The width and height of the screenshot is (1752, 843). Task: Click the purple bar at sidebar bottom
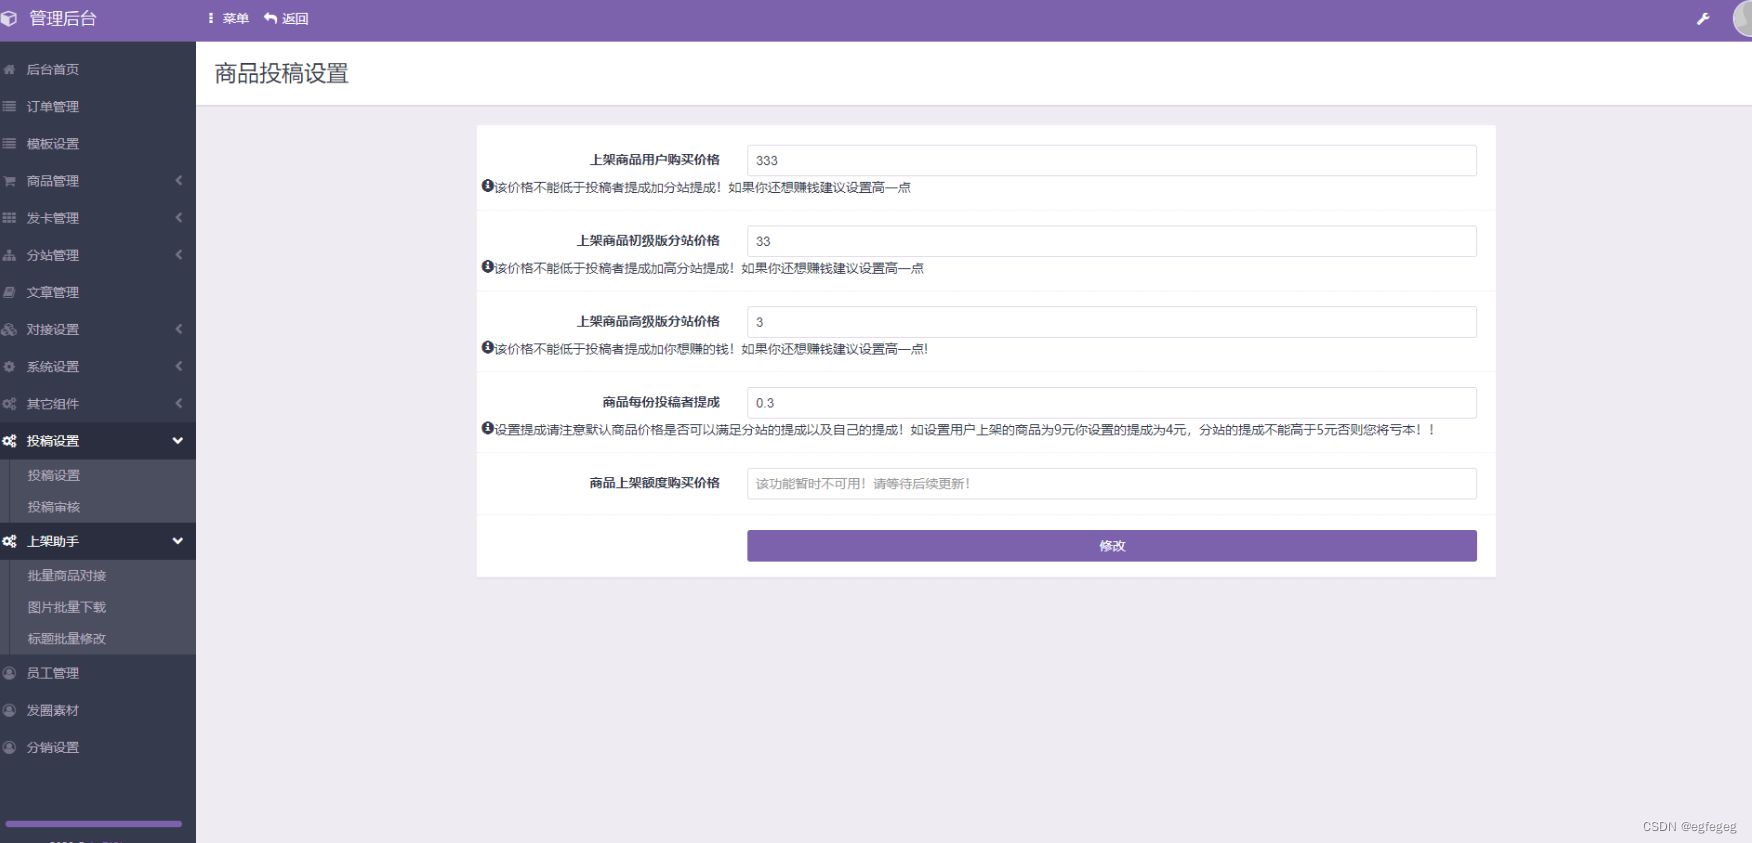(x=94, y=824)
